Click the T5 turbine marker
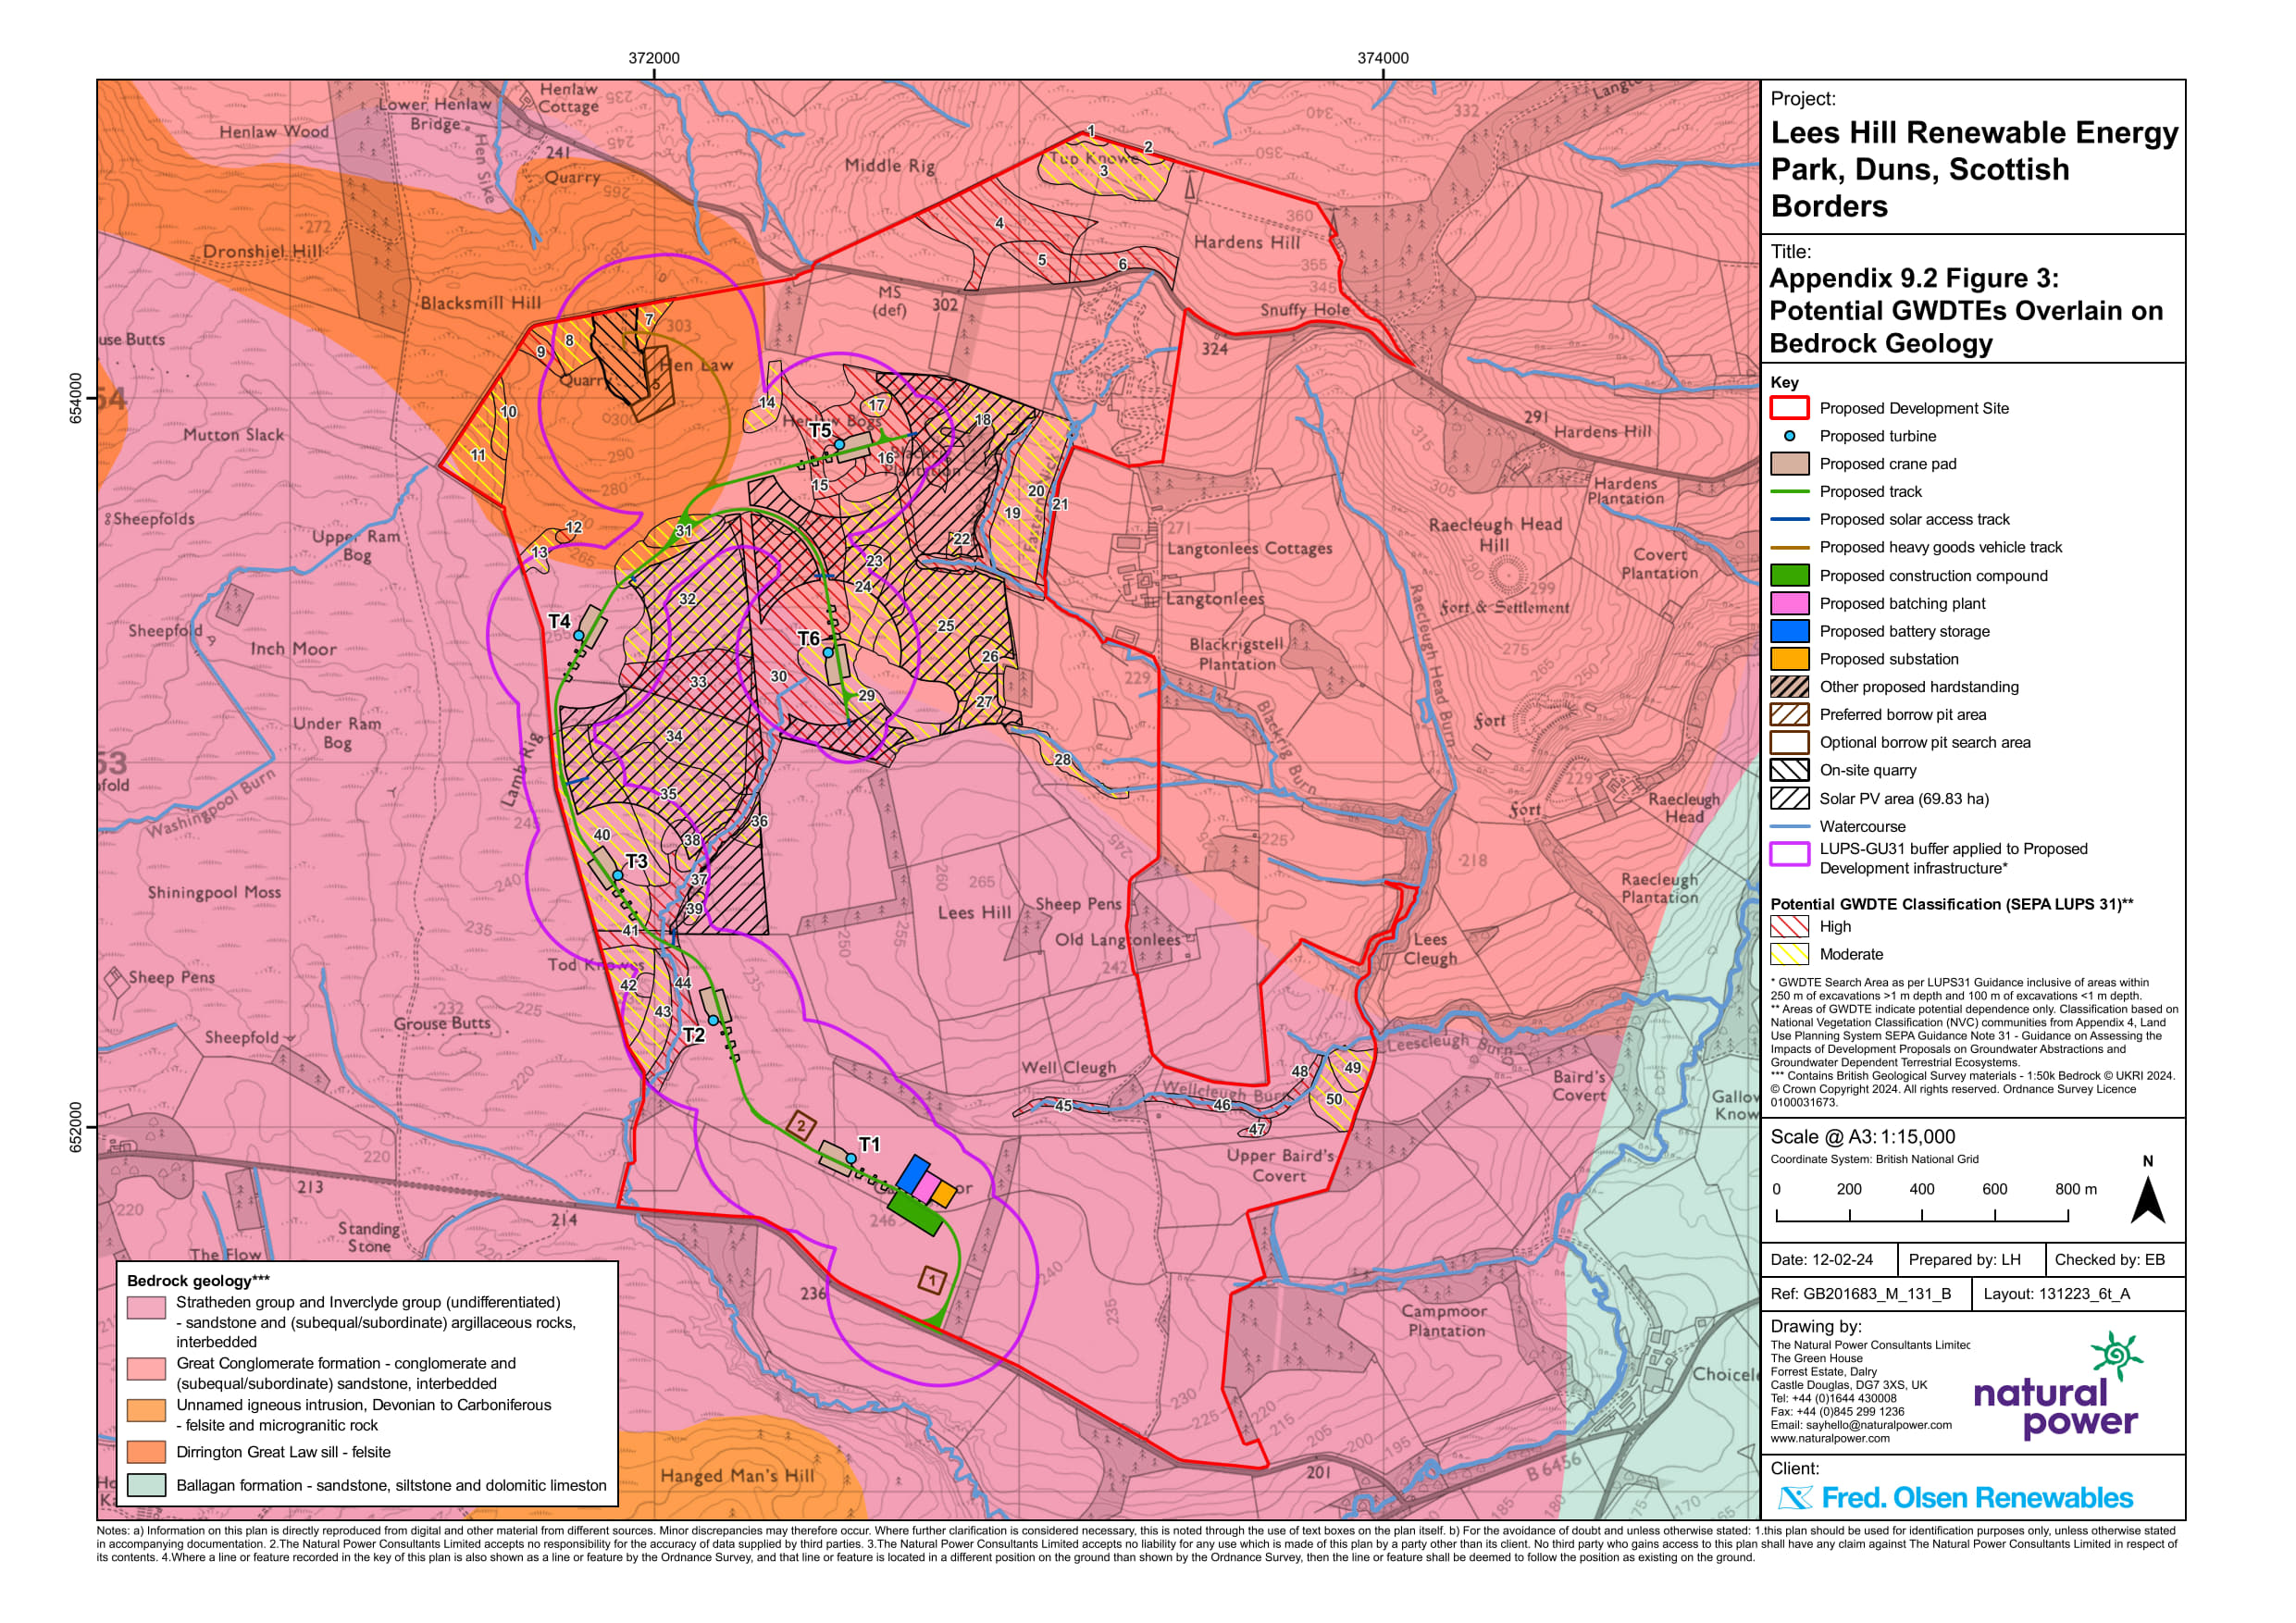 click(x=839, y=444)
